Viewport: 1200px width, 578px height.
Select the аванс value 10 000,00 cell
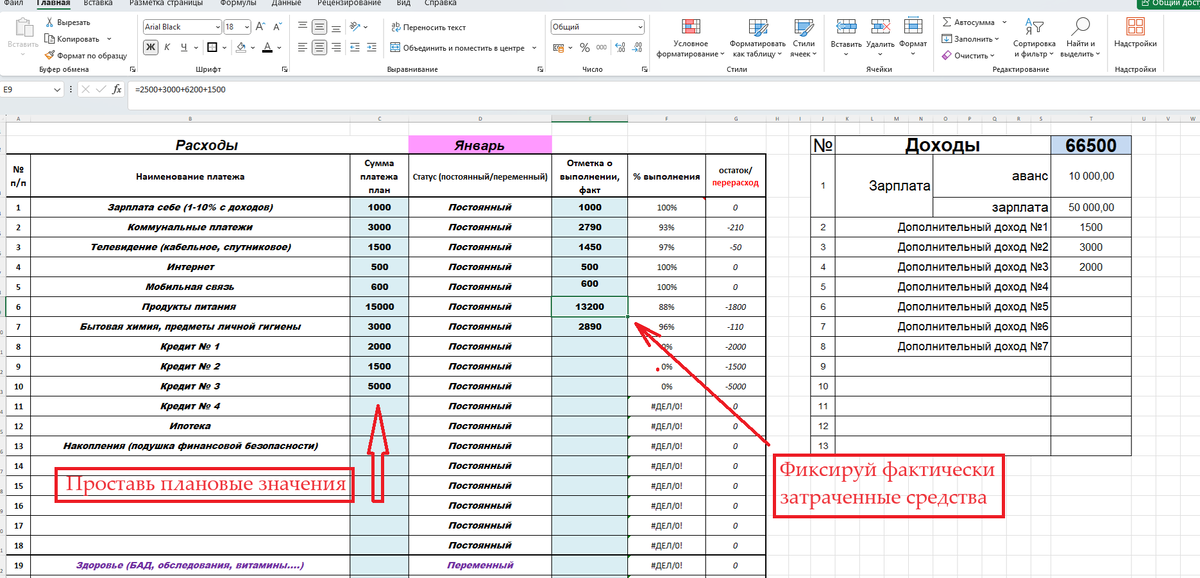tap(1091, 176)
